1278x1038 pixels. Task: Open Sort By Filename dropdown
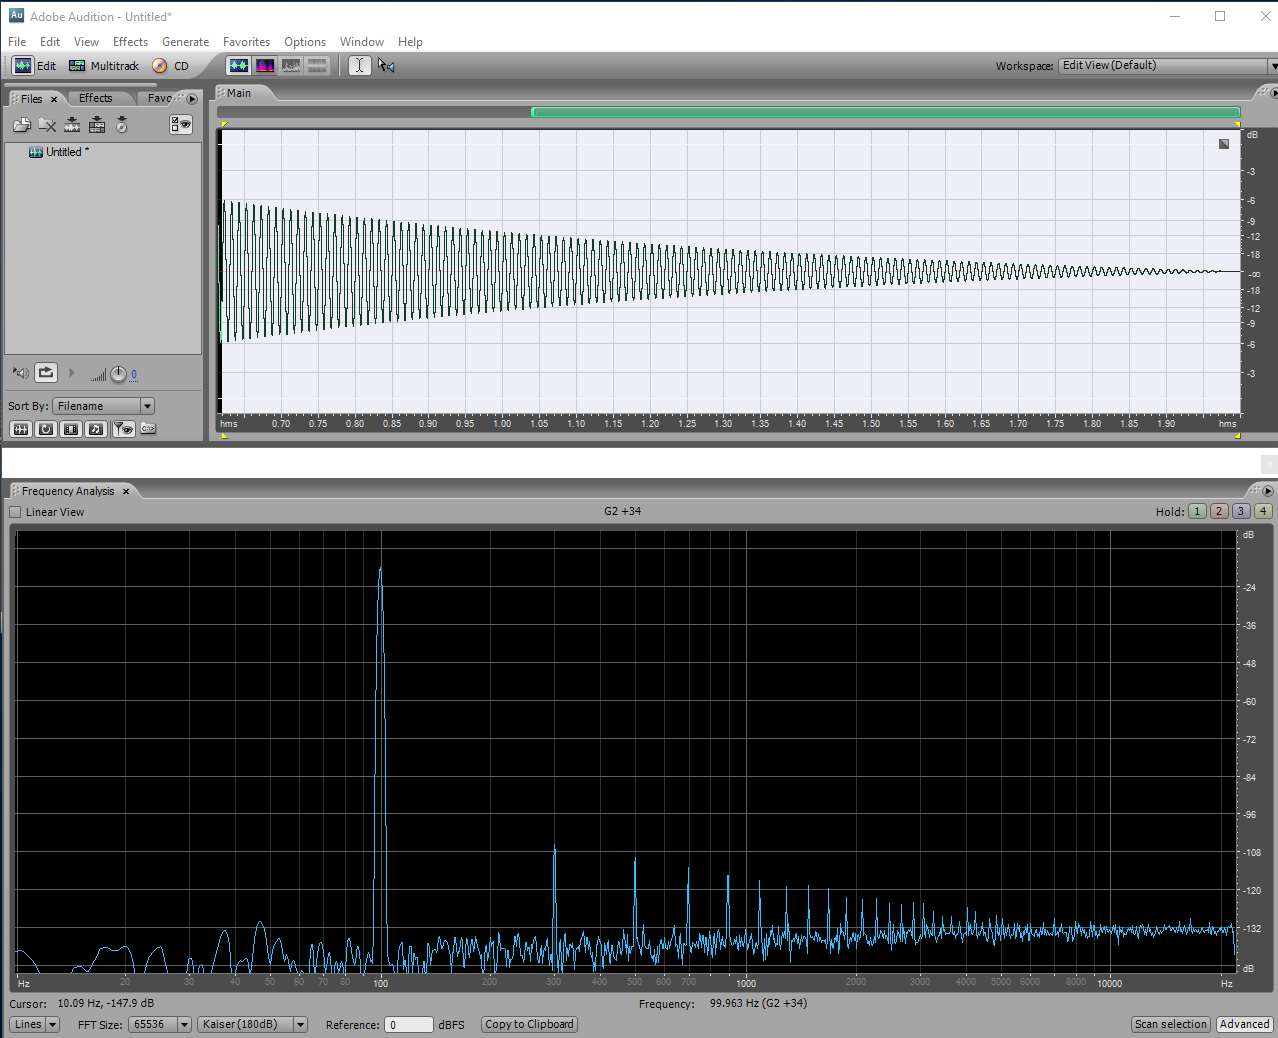click(x=104, y=406)
